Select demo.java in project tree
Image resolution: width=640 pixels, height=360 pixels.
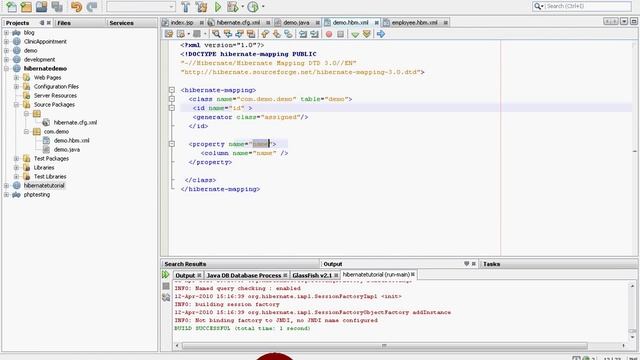pyautogui.click(x=67, y=149)
